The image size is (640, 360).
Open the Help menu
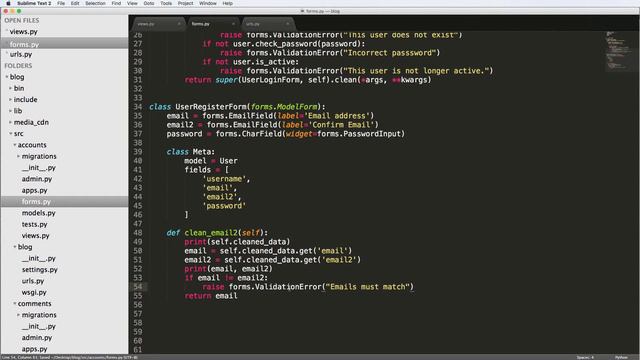click(227, 3)
